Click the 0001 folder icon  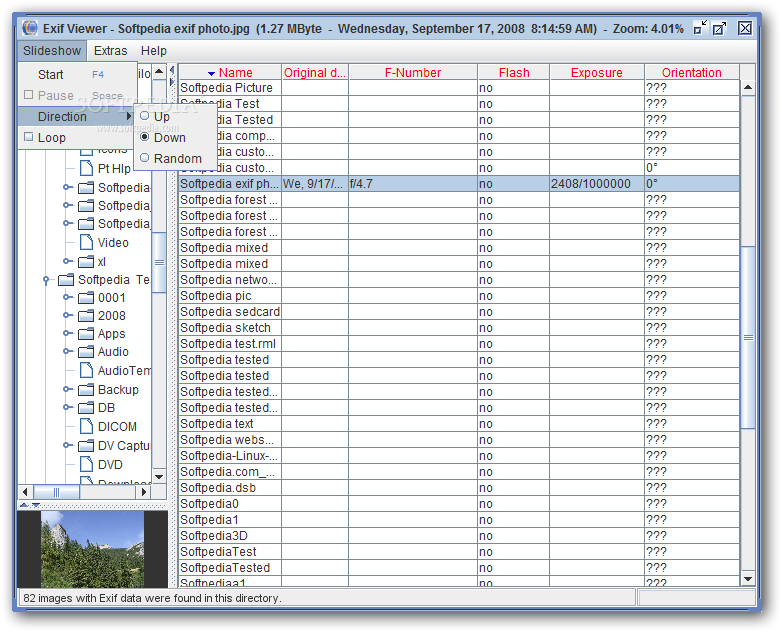86,298
